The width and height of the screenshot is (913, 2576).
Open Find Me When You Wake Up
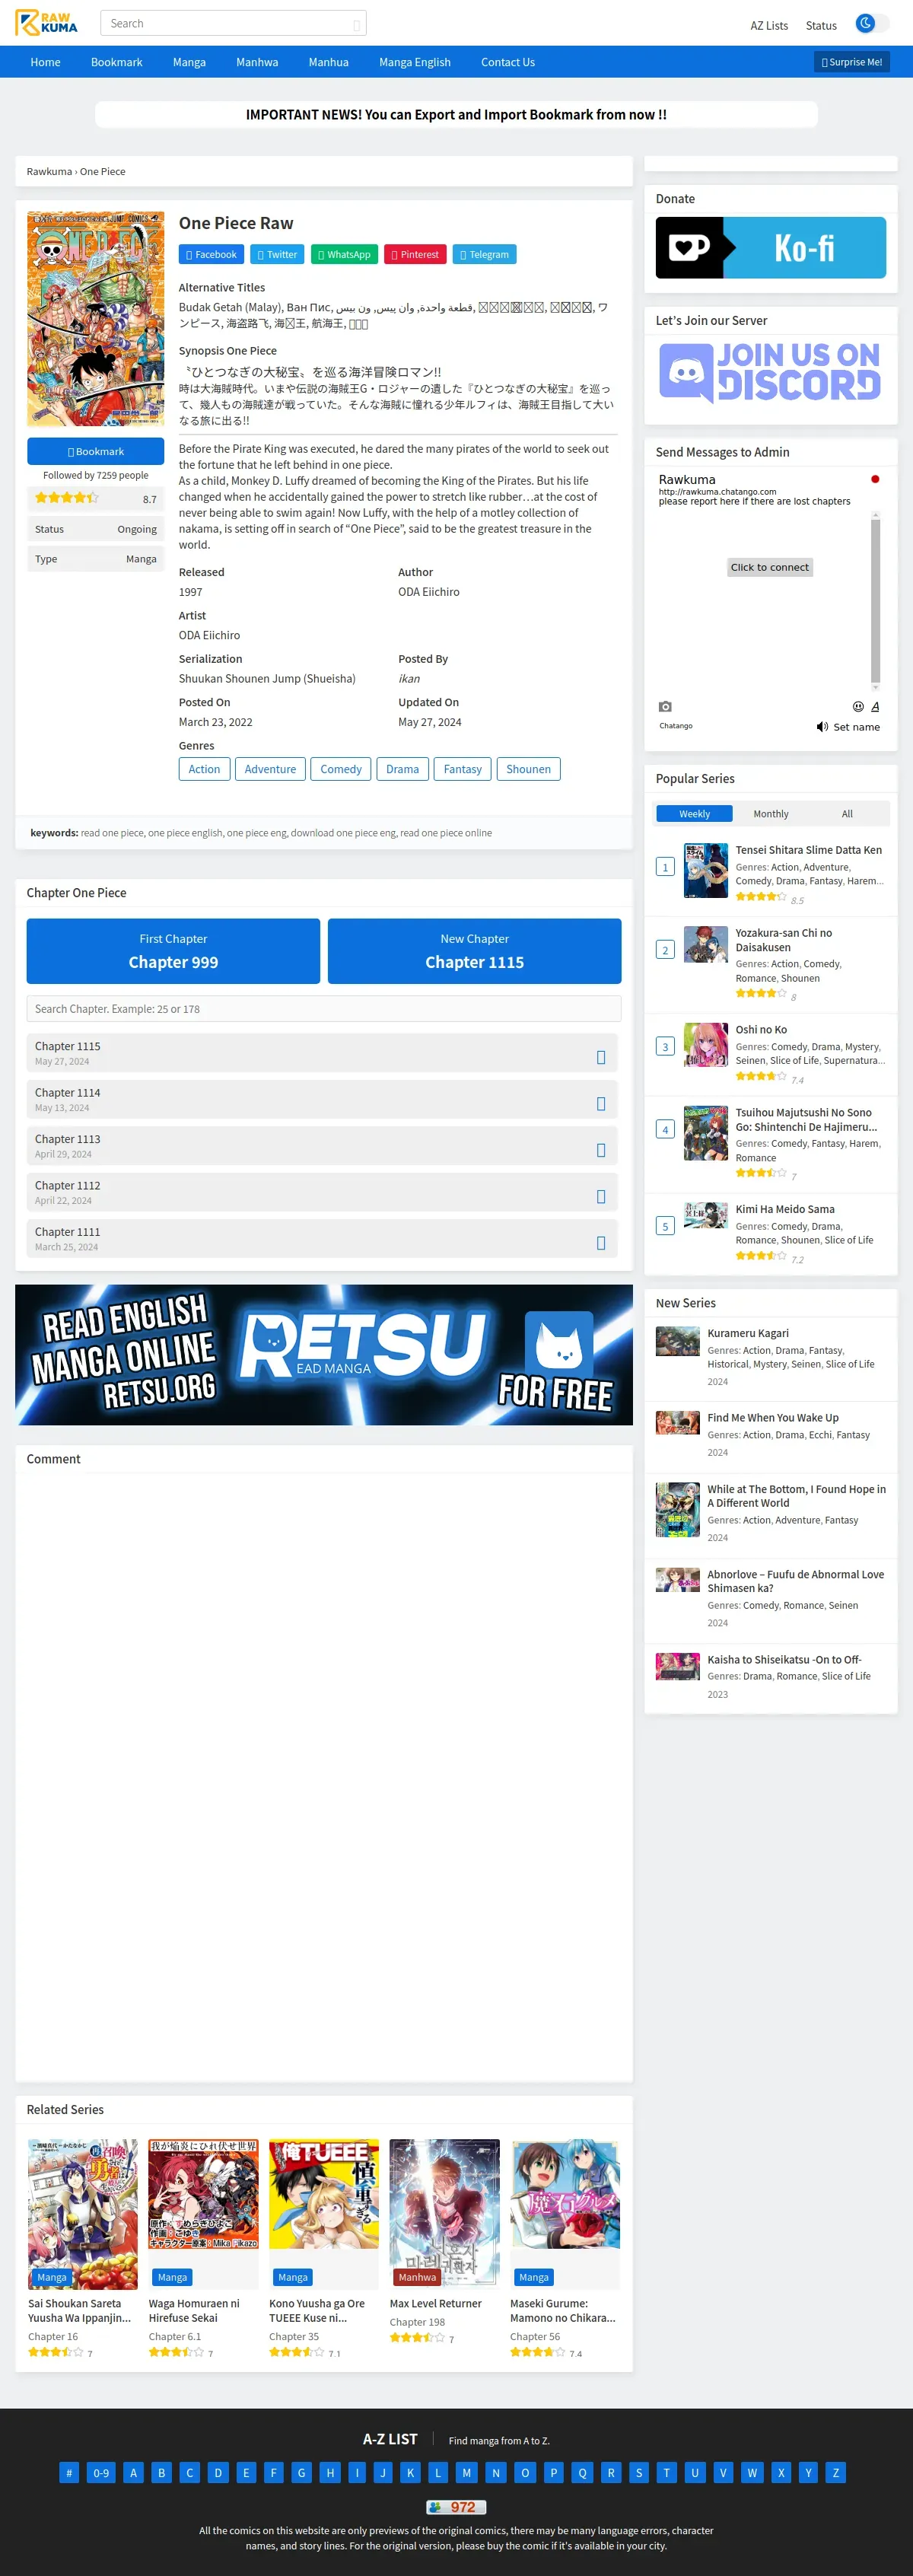point(773,1417)
